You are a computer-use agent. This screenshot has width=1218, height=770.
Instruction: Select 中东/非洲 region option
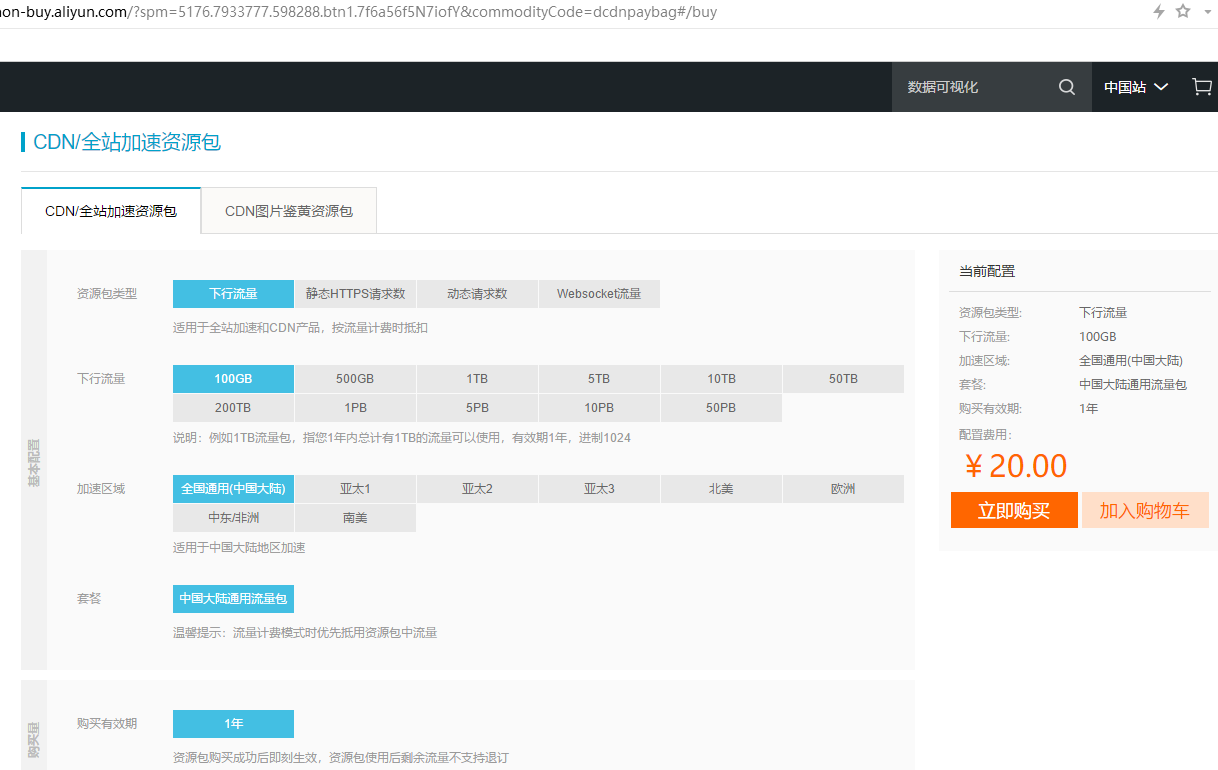[x=233, y=518]
